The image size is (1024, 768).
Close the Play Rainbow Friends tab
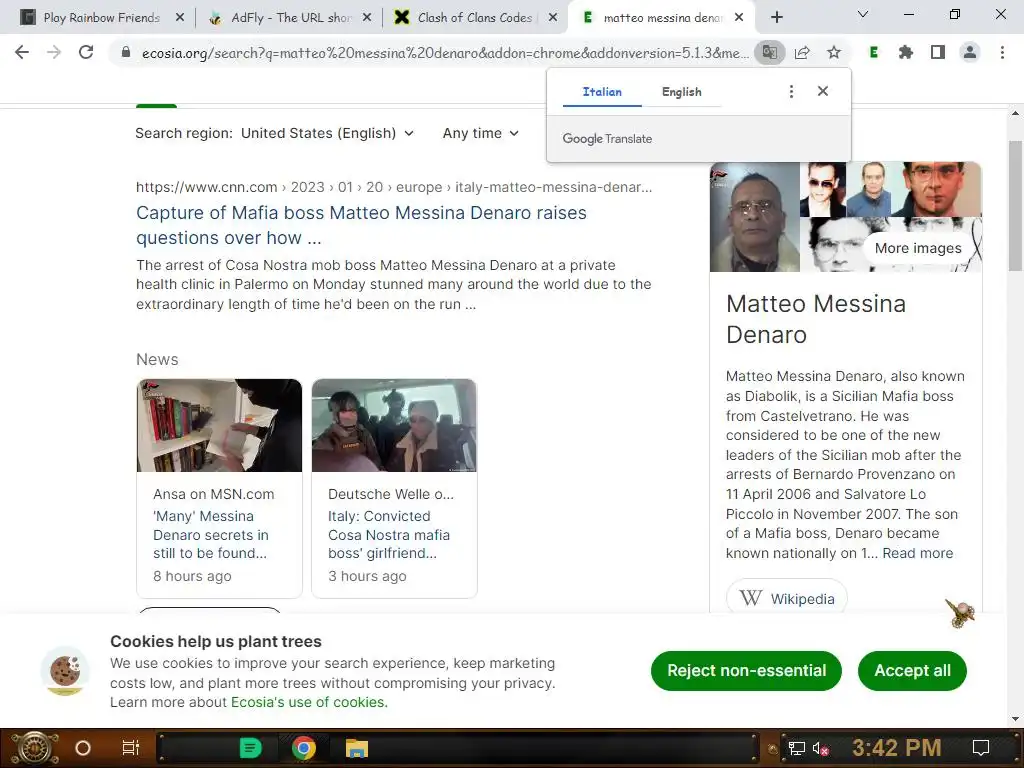(180, 18)
